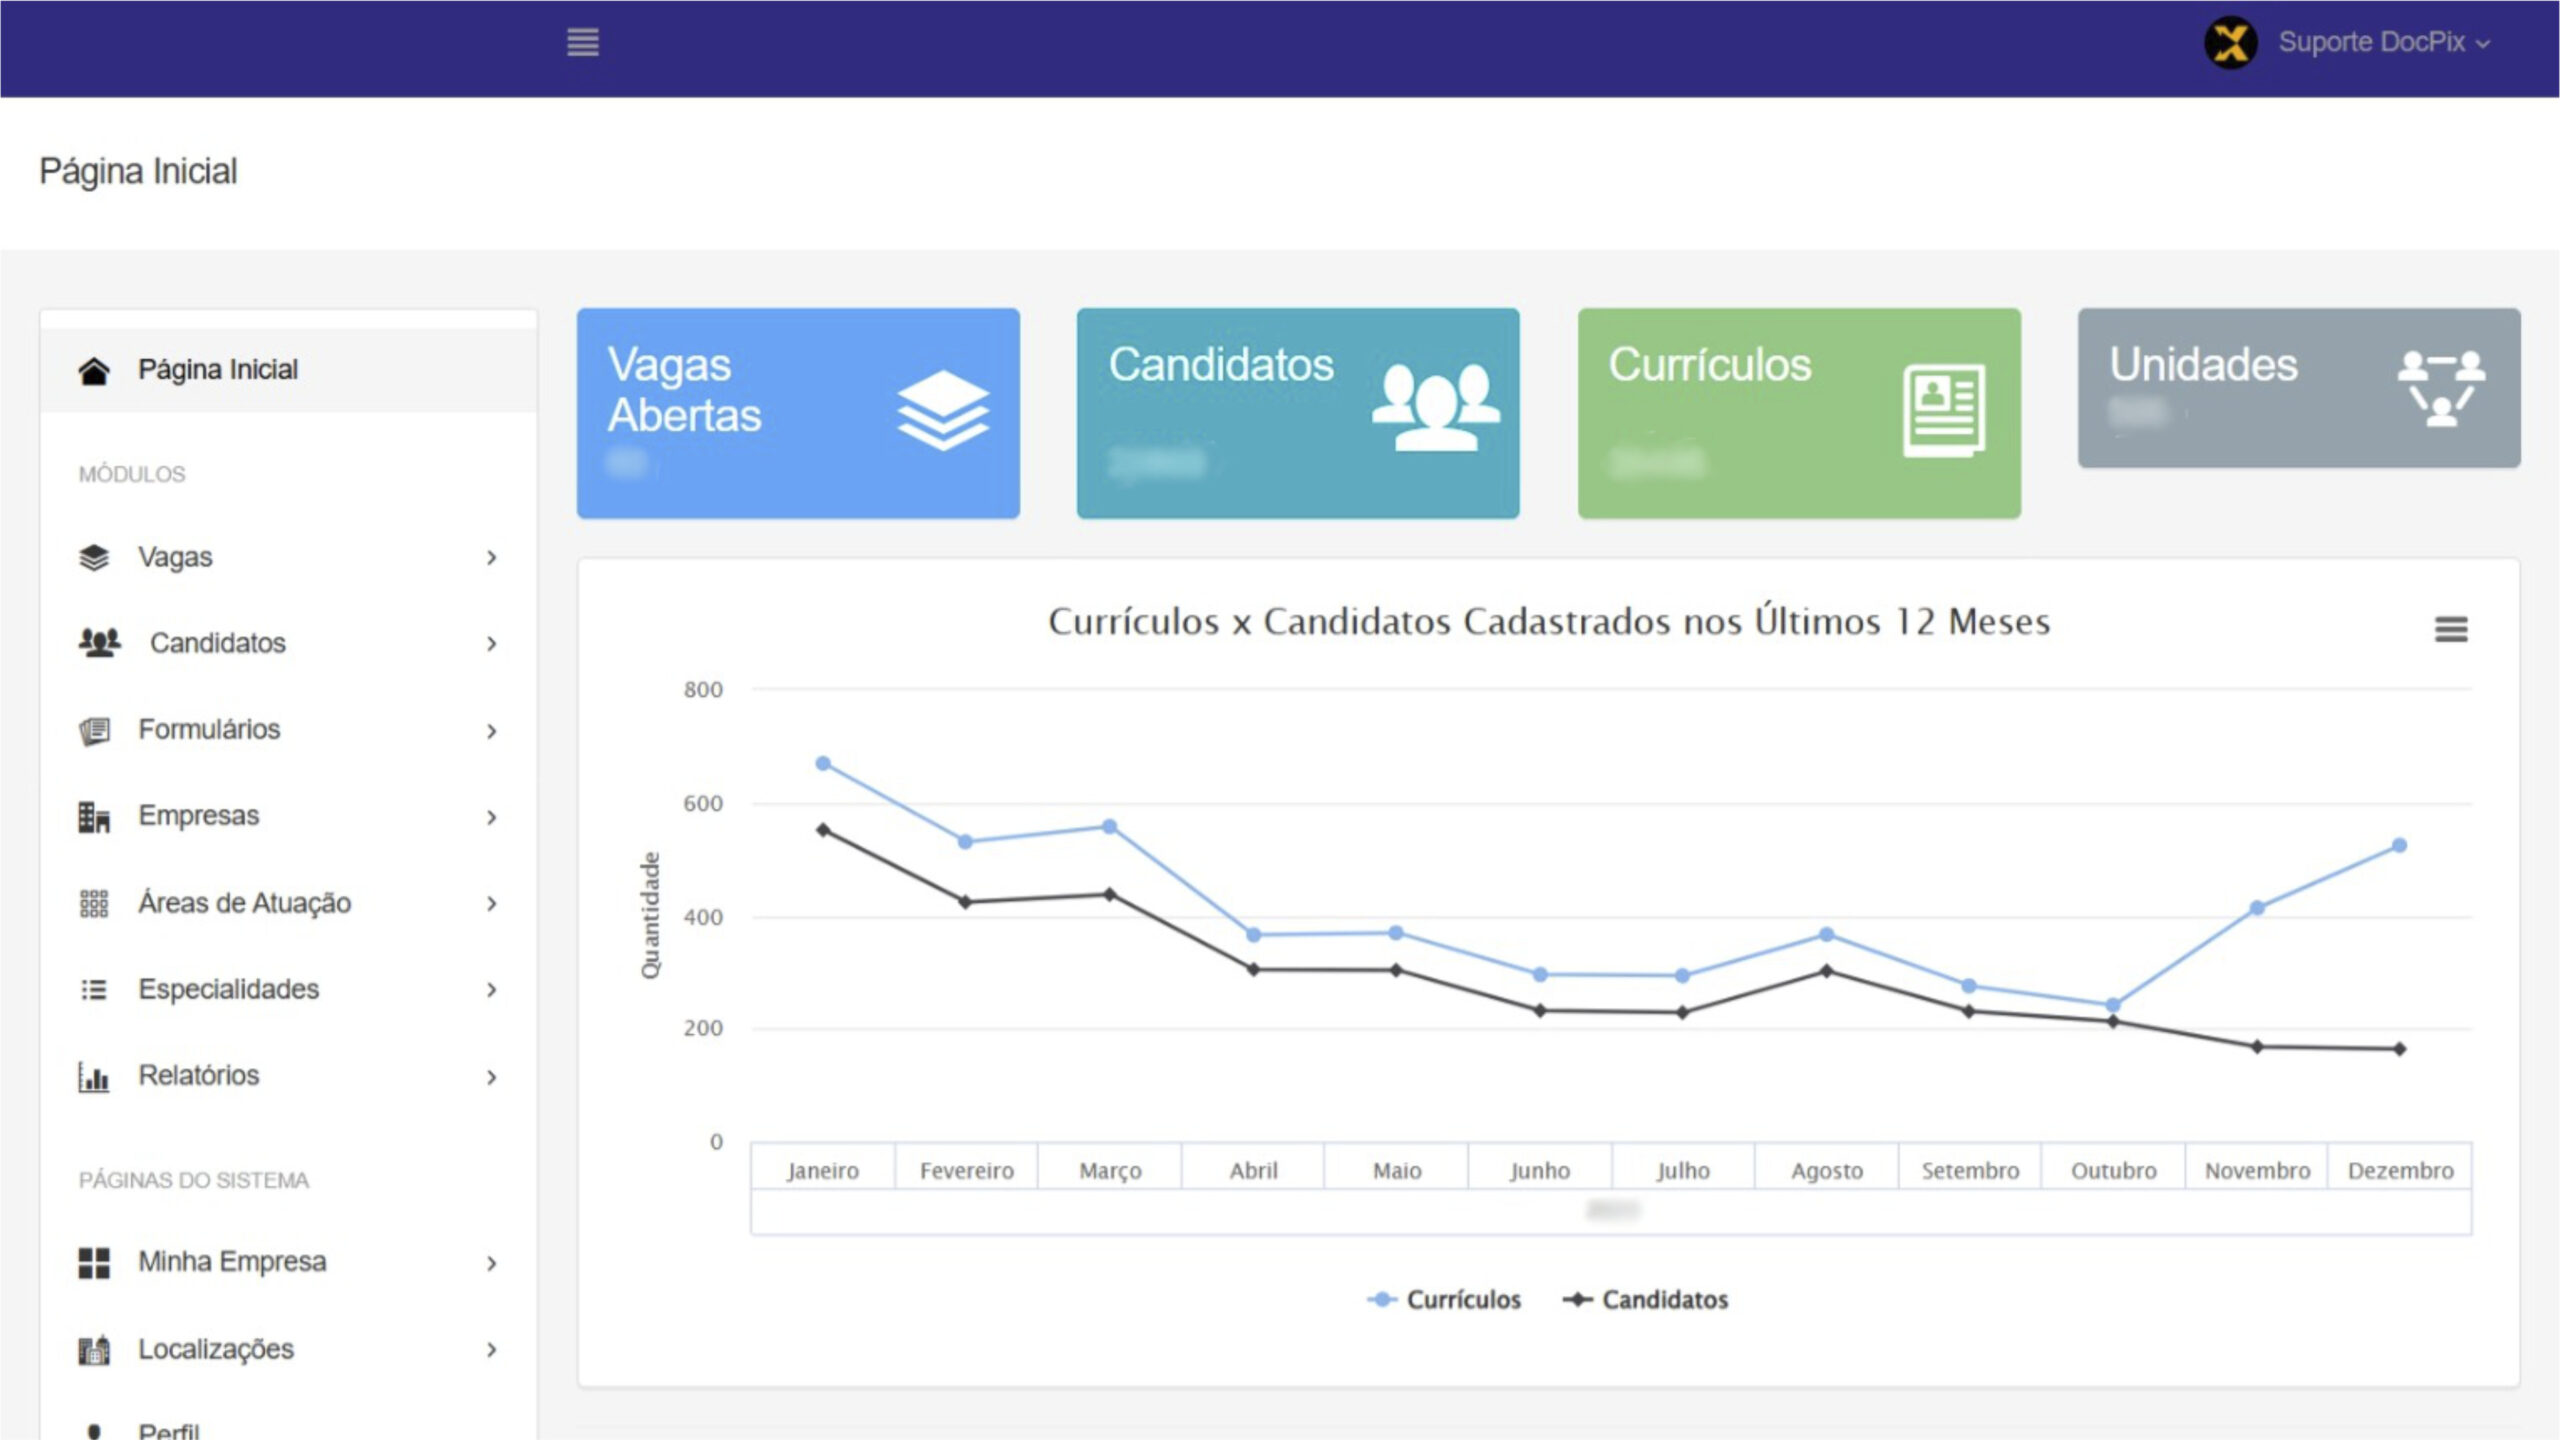Image resolution: width=2560 pixels, height=1440 pixels.
Task: Click the hamburger menu icon in top bar
Action: click(x=583, y=42)
